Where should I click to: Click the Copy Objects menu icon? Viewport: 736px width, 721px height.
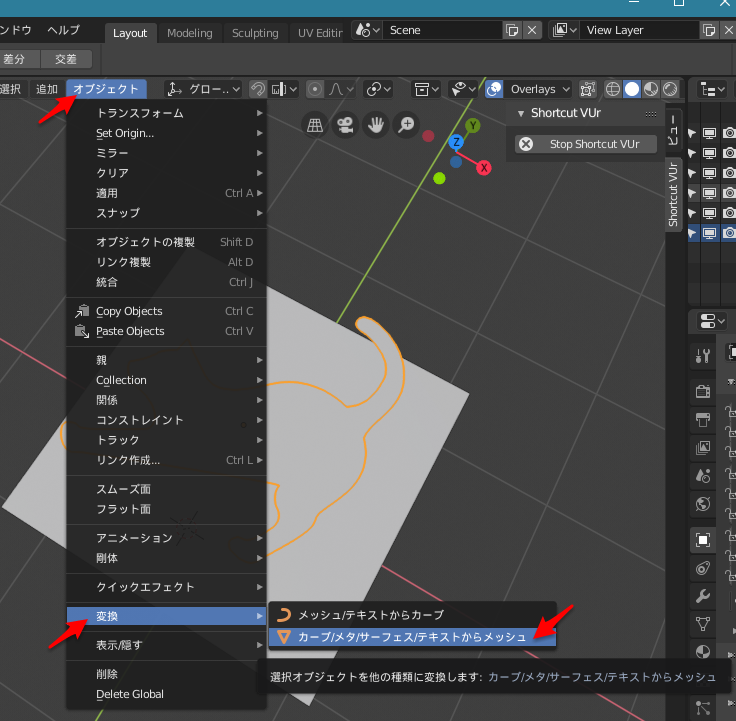82,311
